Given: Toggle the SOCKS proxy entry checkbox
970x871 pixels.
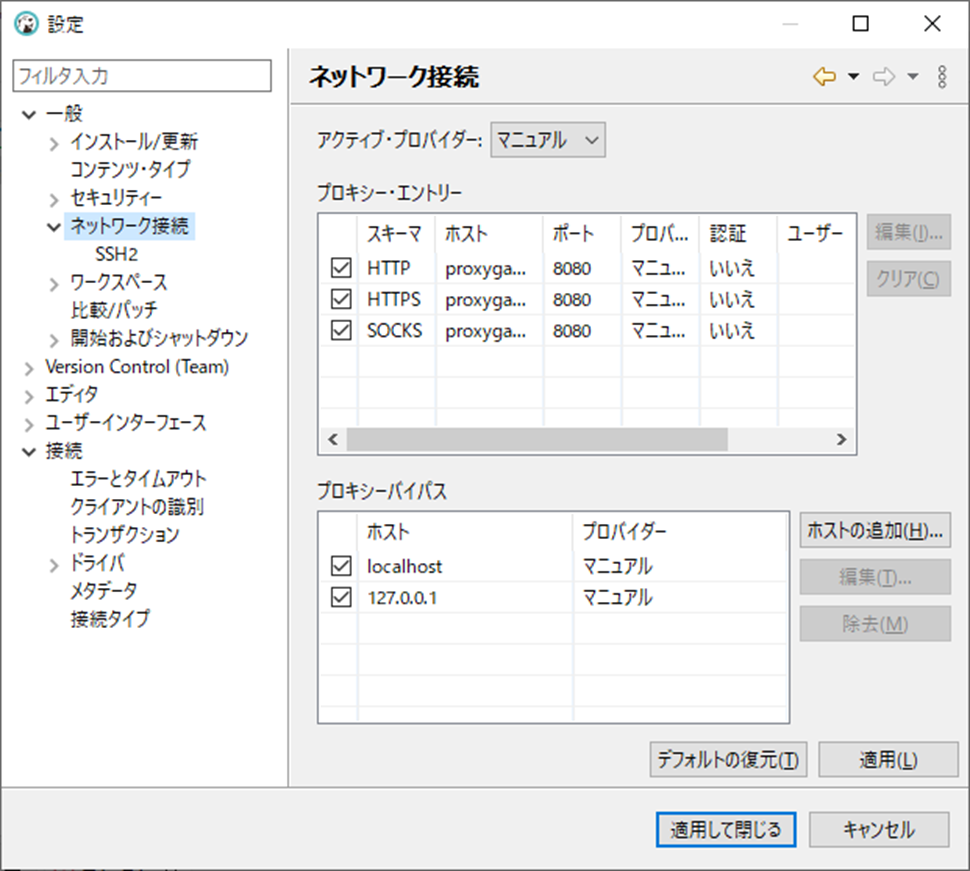Looking at the screenshot, I should point(341,330).
